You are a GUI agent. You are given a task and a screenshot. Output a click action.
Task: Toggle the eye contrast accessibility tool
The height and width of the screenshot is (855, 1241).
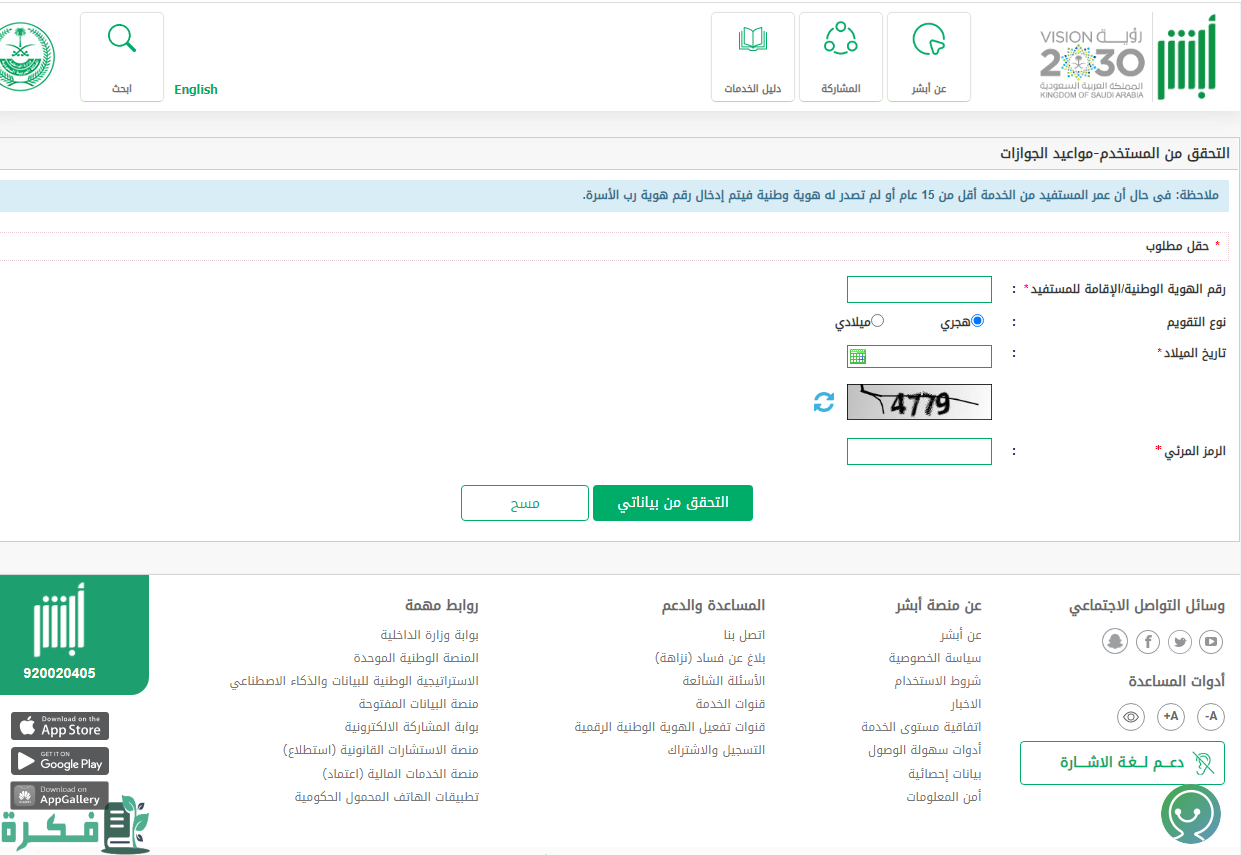coord(1131,716)
